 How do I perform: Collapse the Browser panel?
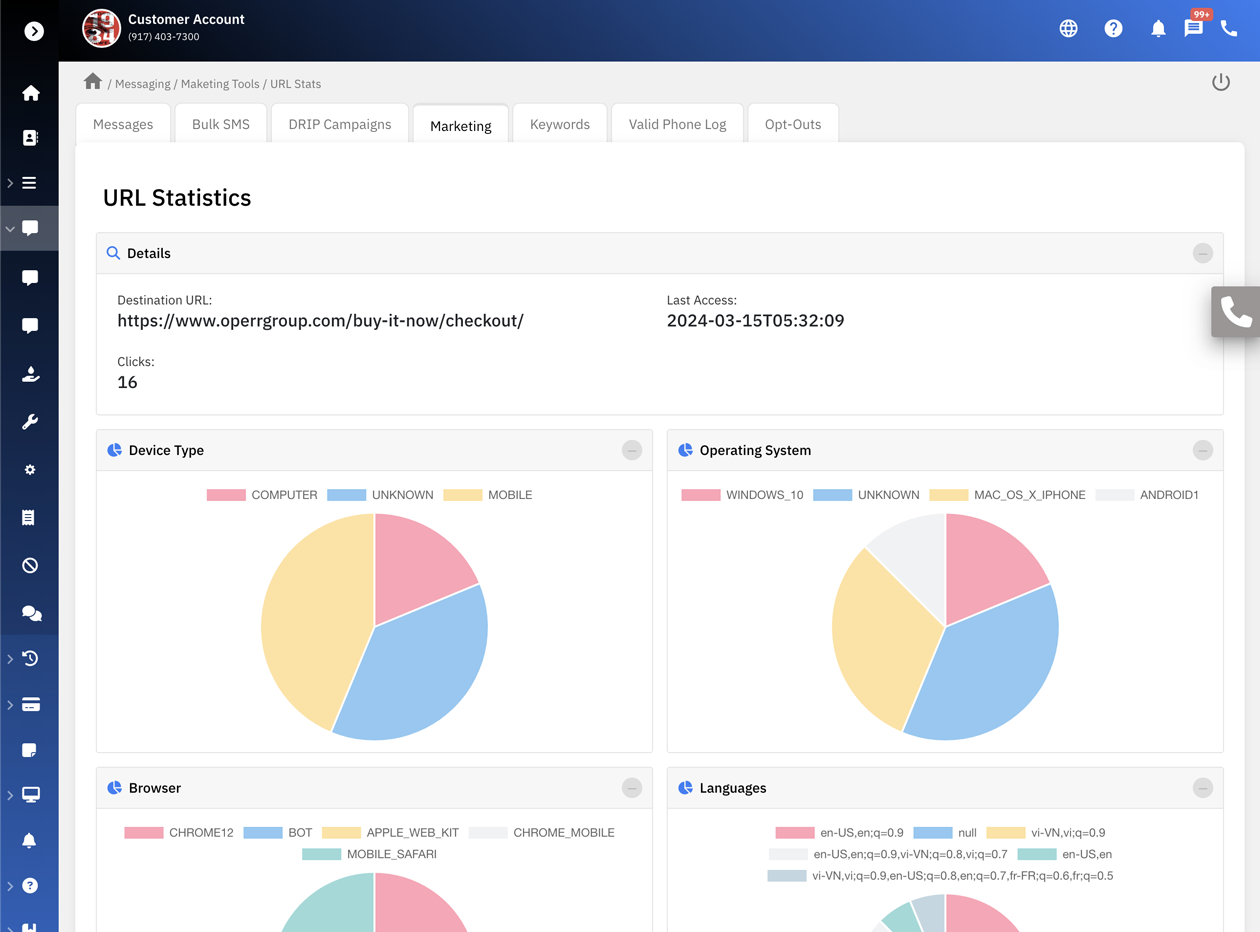tap(632, 788)
